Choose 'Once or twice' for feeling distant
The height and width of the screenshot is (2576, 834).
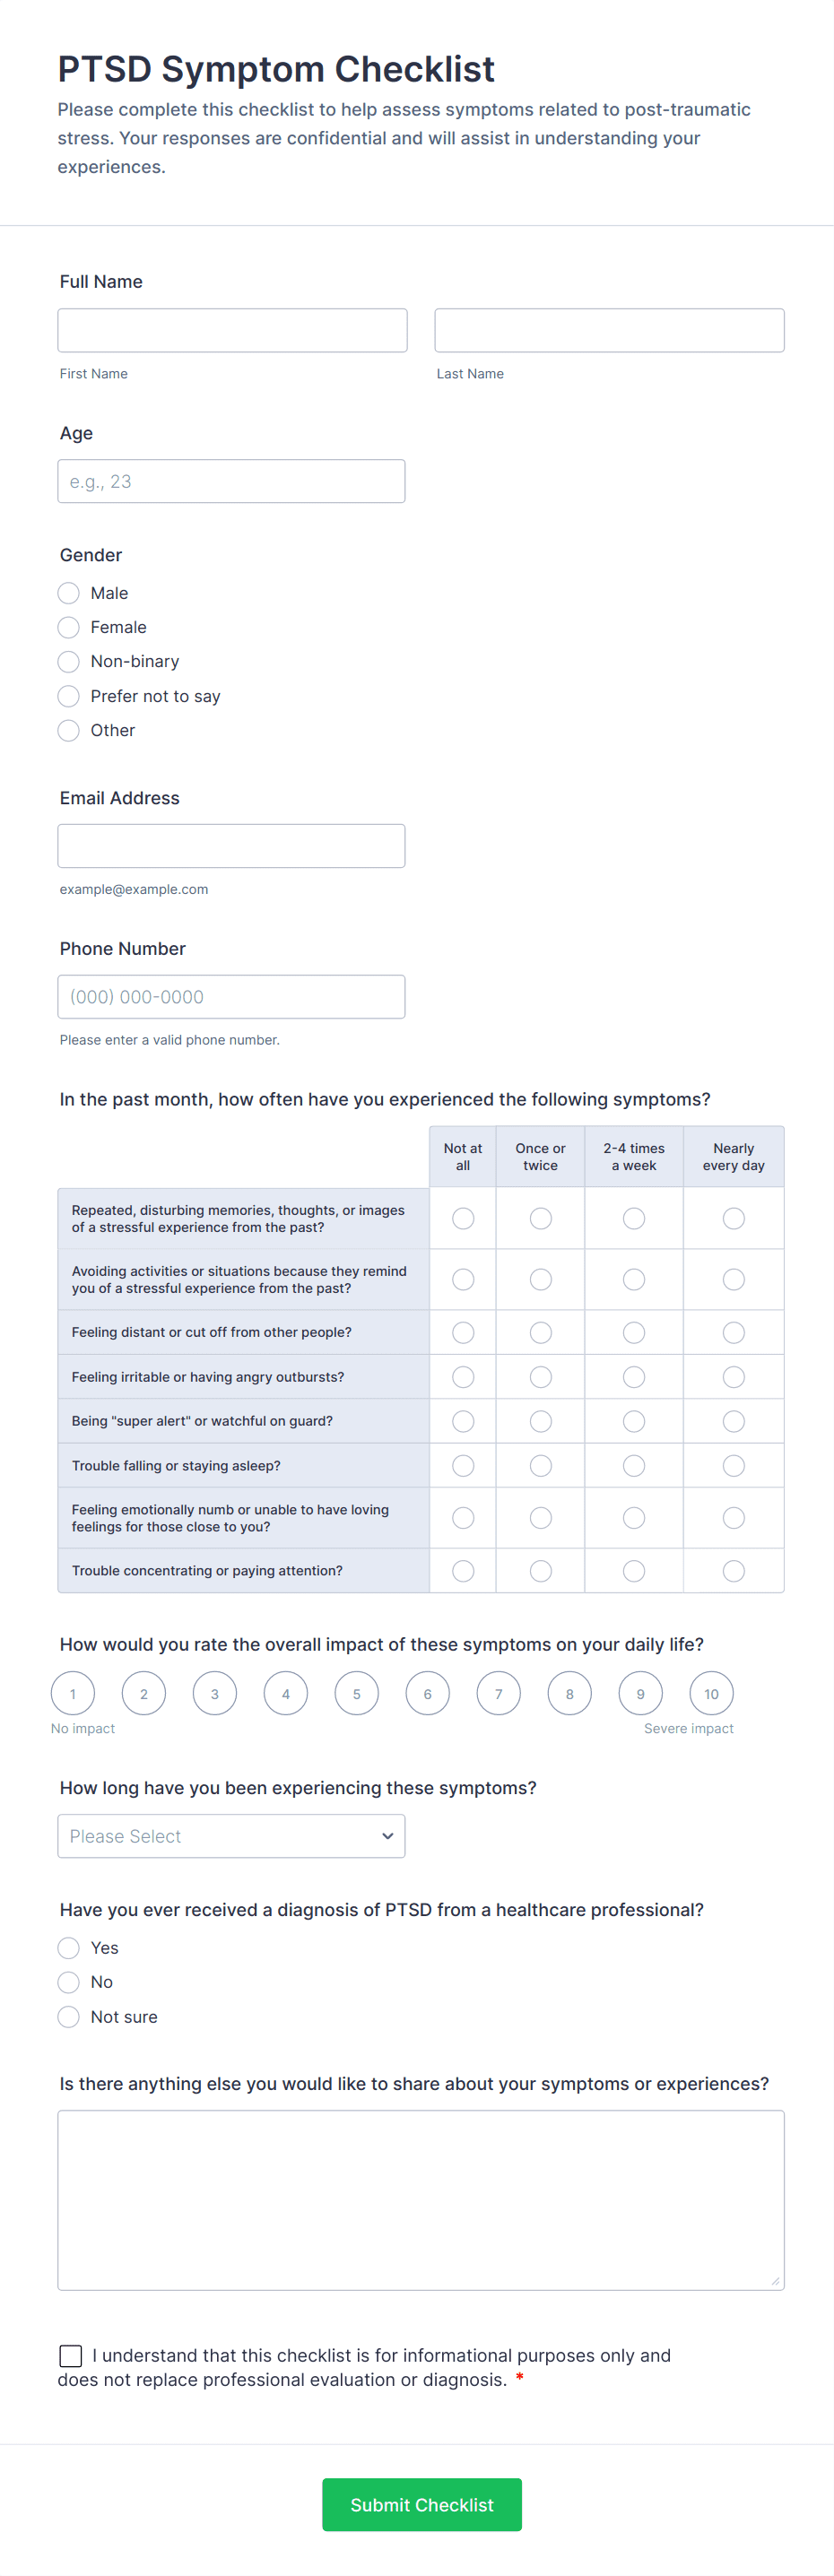click(x=540, y=1332)
